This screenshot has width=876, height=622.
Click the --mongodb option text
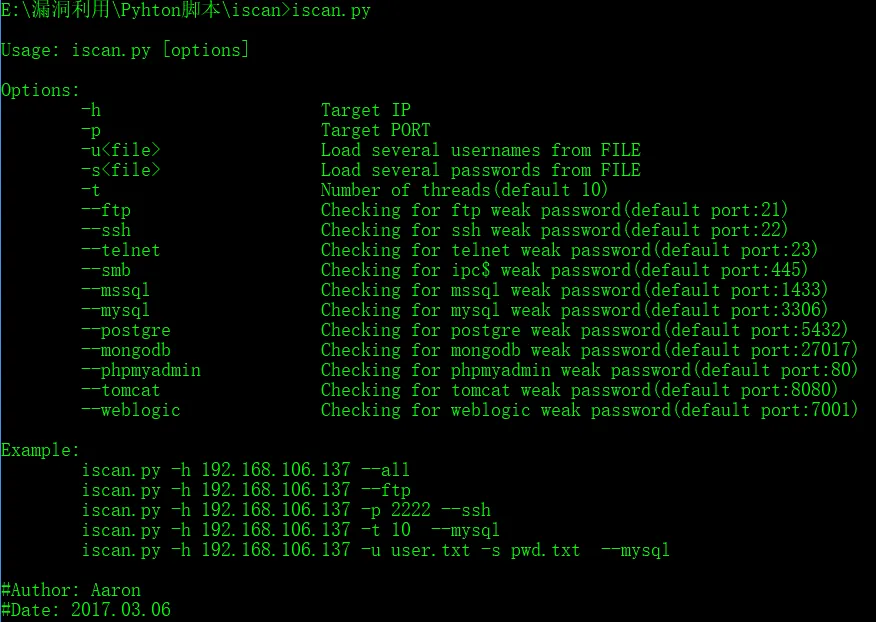[x=126, y=350]
